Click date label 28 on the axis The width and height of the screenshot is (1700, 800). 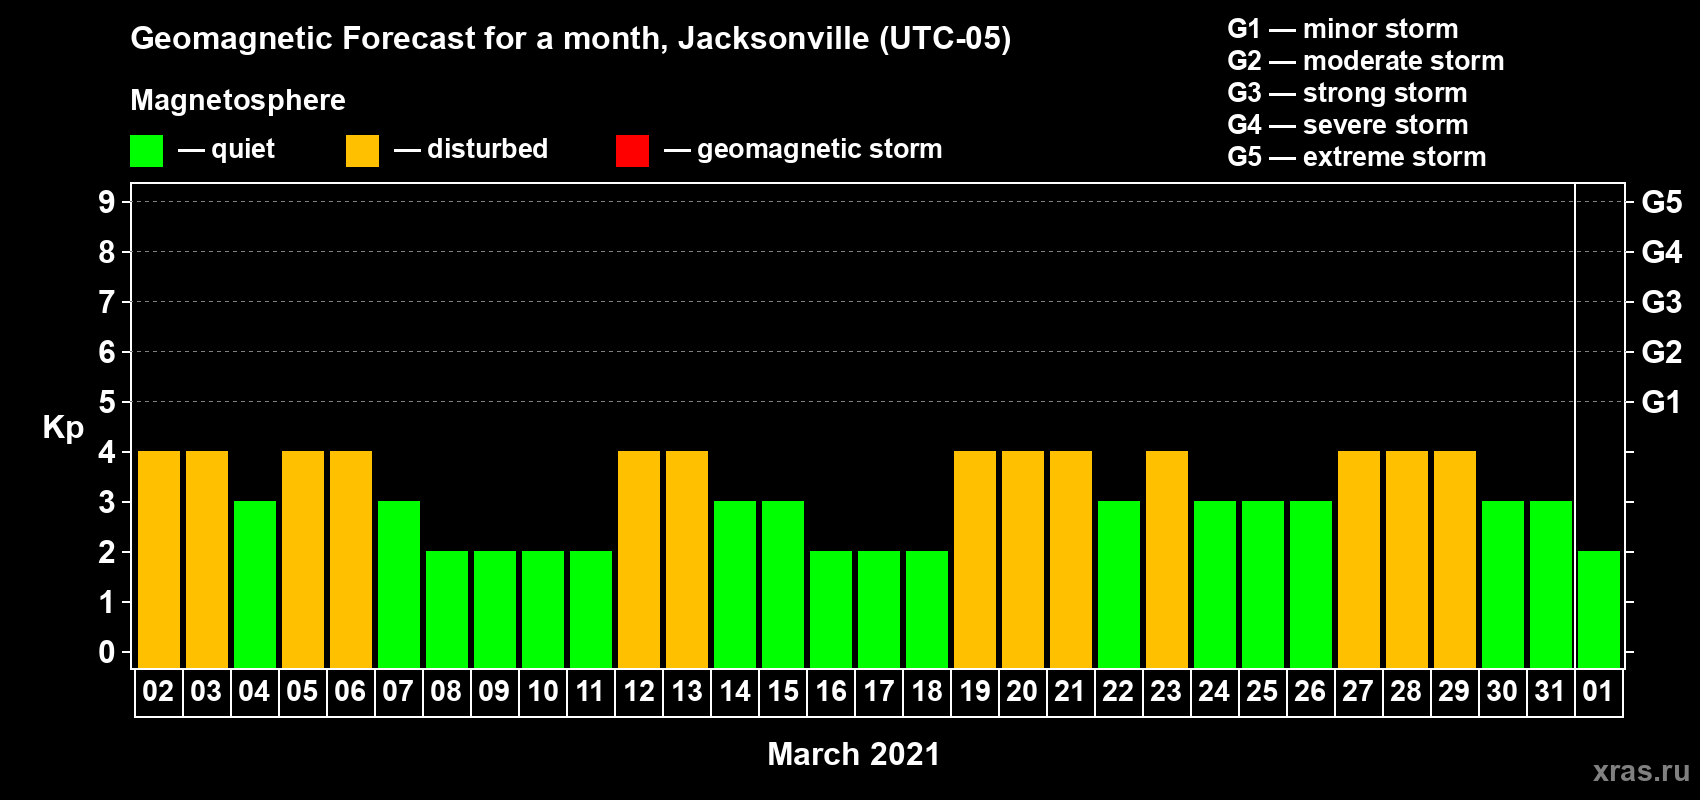click(x=1406, y=692)
